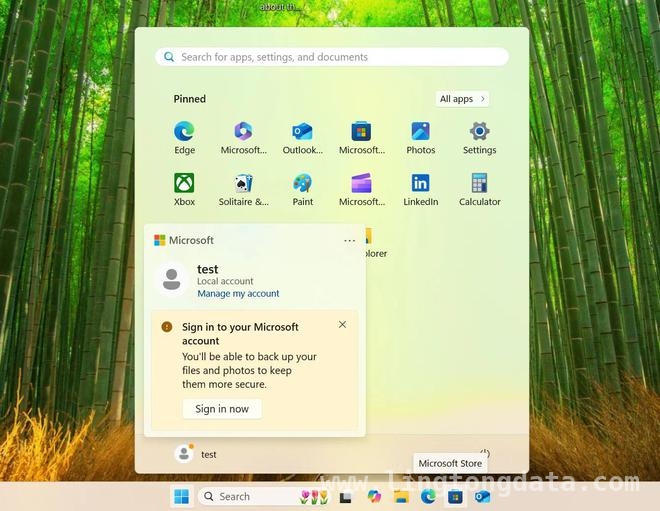The image size is (660, 511).
Task: Focus the Start menu search field
Action: (332, 57)
